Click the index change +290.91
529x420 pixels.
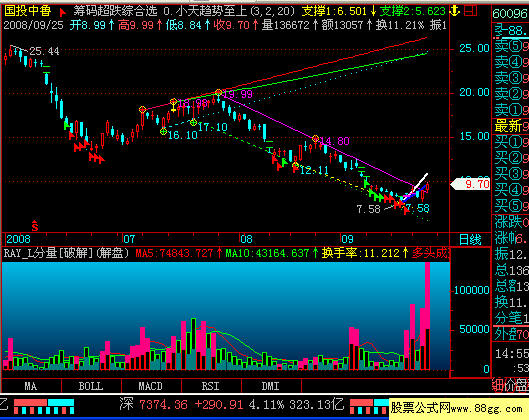(x=219, y=404)
